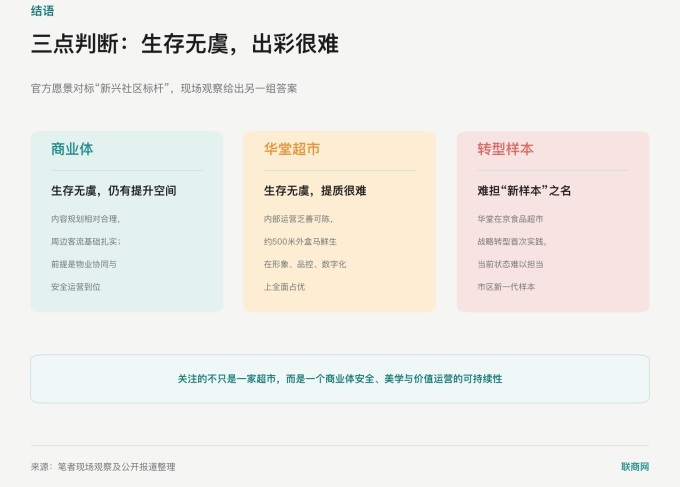Click the line 上全面占优

point(284,287)
